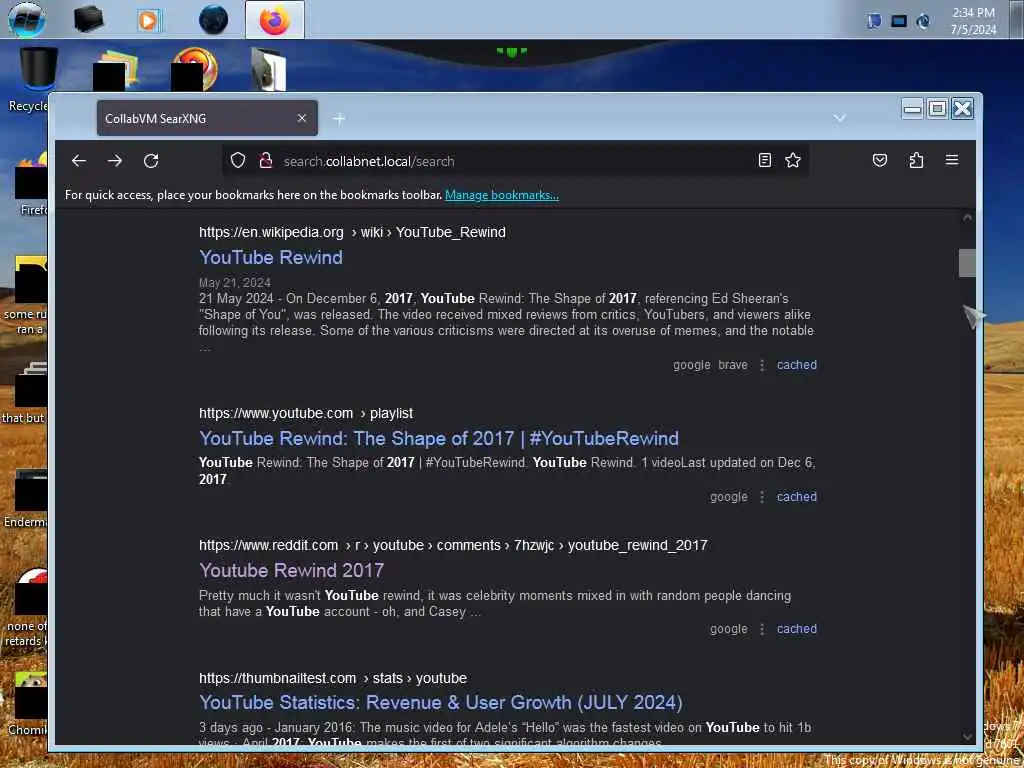Close the CollabVM SearXNG tab
The height and width of the screenshot is (768, 1024).
click(x=302, y=118)
